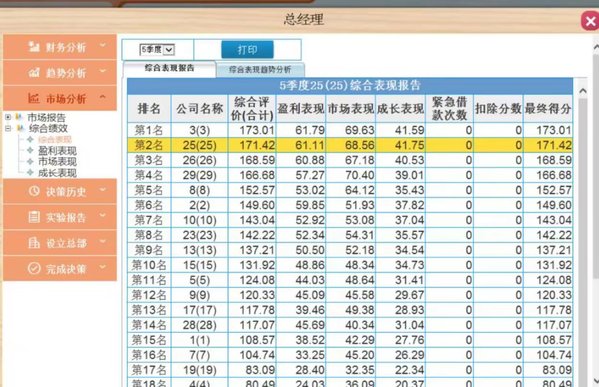
Task: Open the 财务分析 sidebar section icon
Action: click(x=34, y=47)
